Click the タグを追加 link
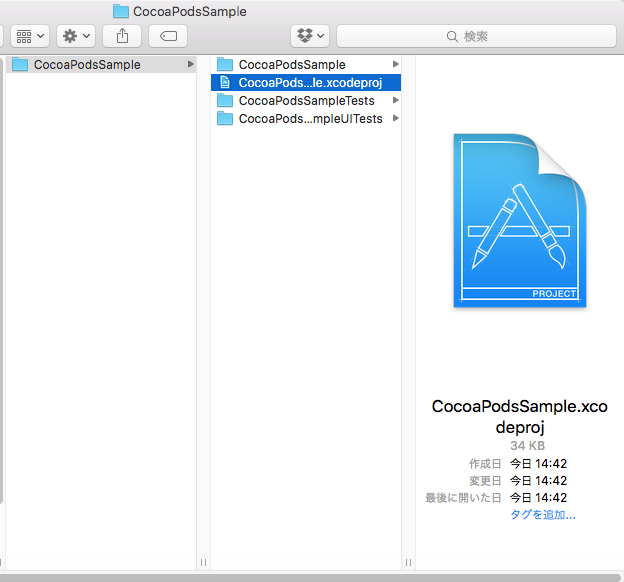The image size is (624, 582). point(542,515)
